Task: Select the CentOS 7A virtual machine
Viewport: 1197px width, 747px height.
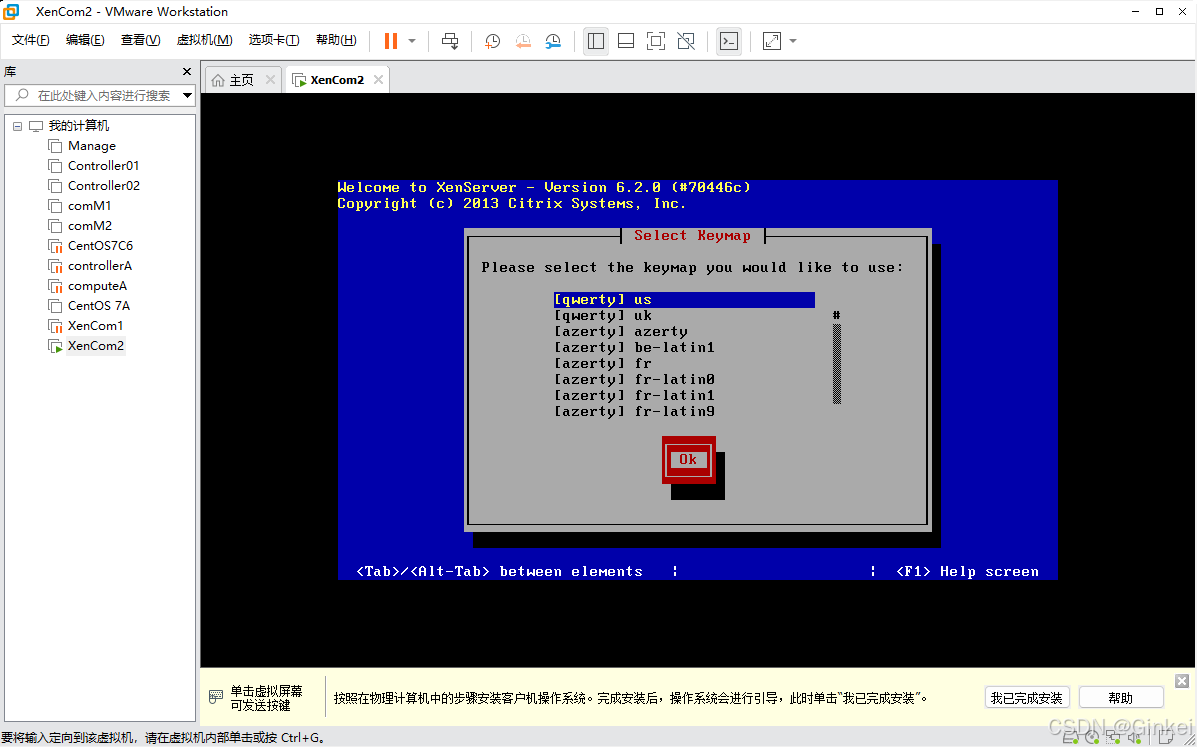Action: click(98, 305)
